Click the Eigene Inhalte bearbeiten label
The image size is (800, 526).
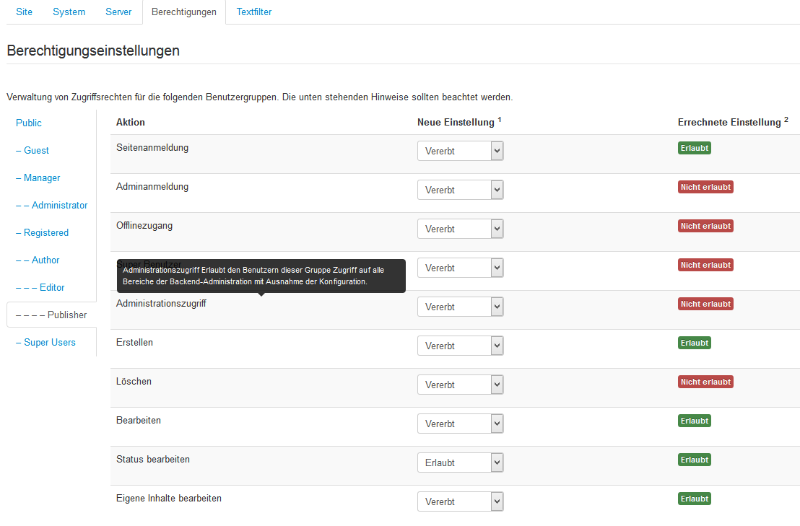click(169, 498)
